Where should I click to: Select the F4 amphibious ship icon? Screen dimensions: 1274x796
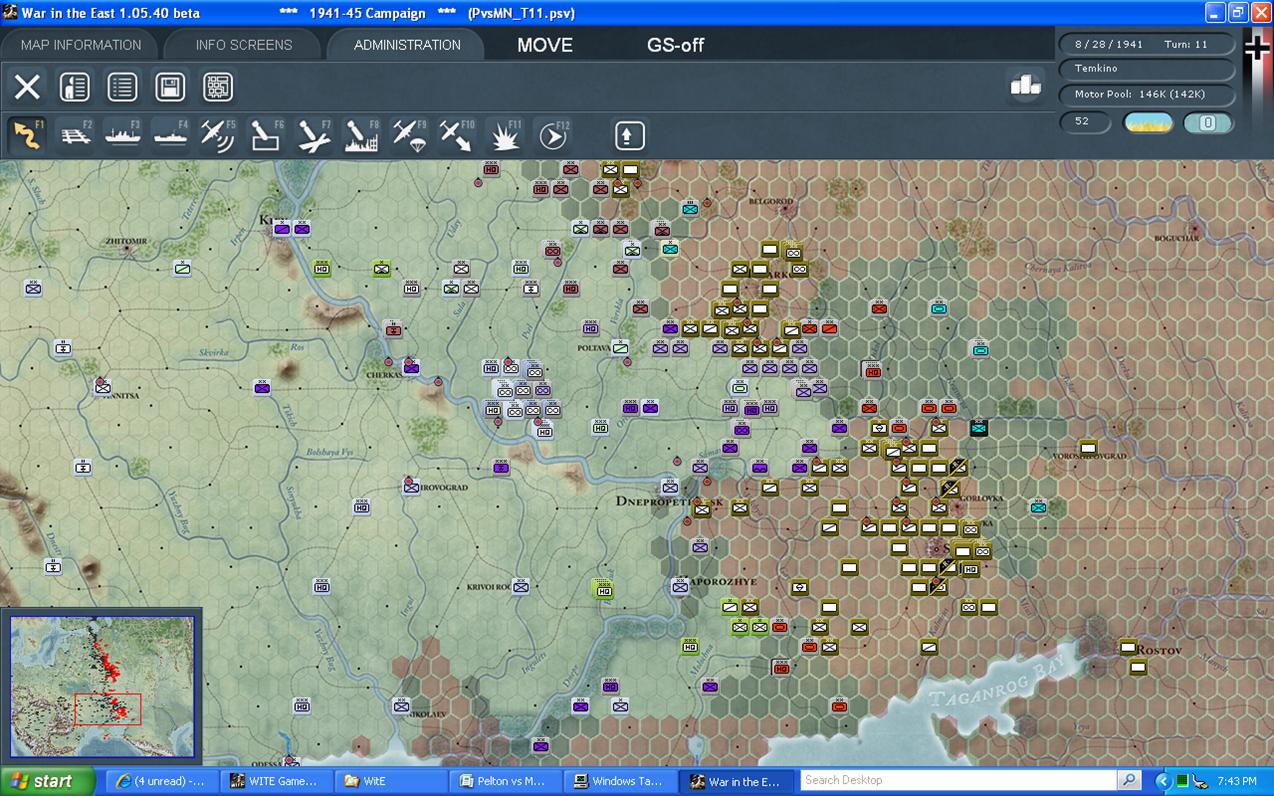click(x=171, y=135)
